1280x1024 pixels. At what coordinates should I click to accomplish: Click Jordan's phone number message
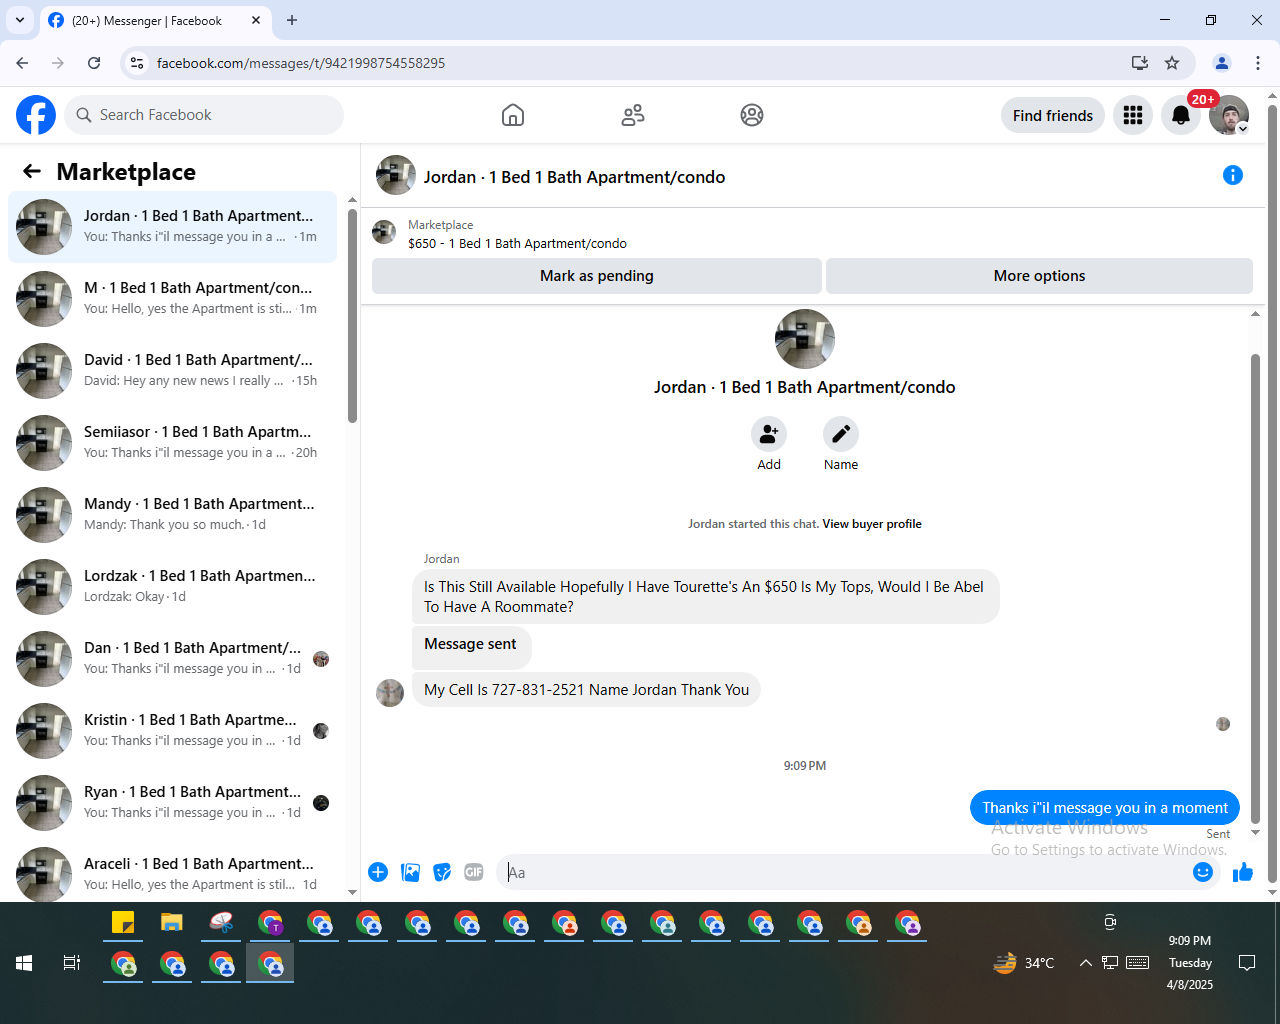[x=586, y=690]
